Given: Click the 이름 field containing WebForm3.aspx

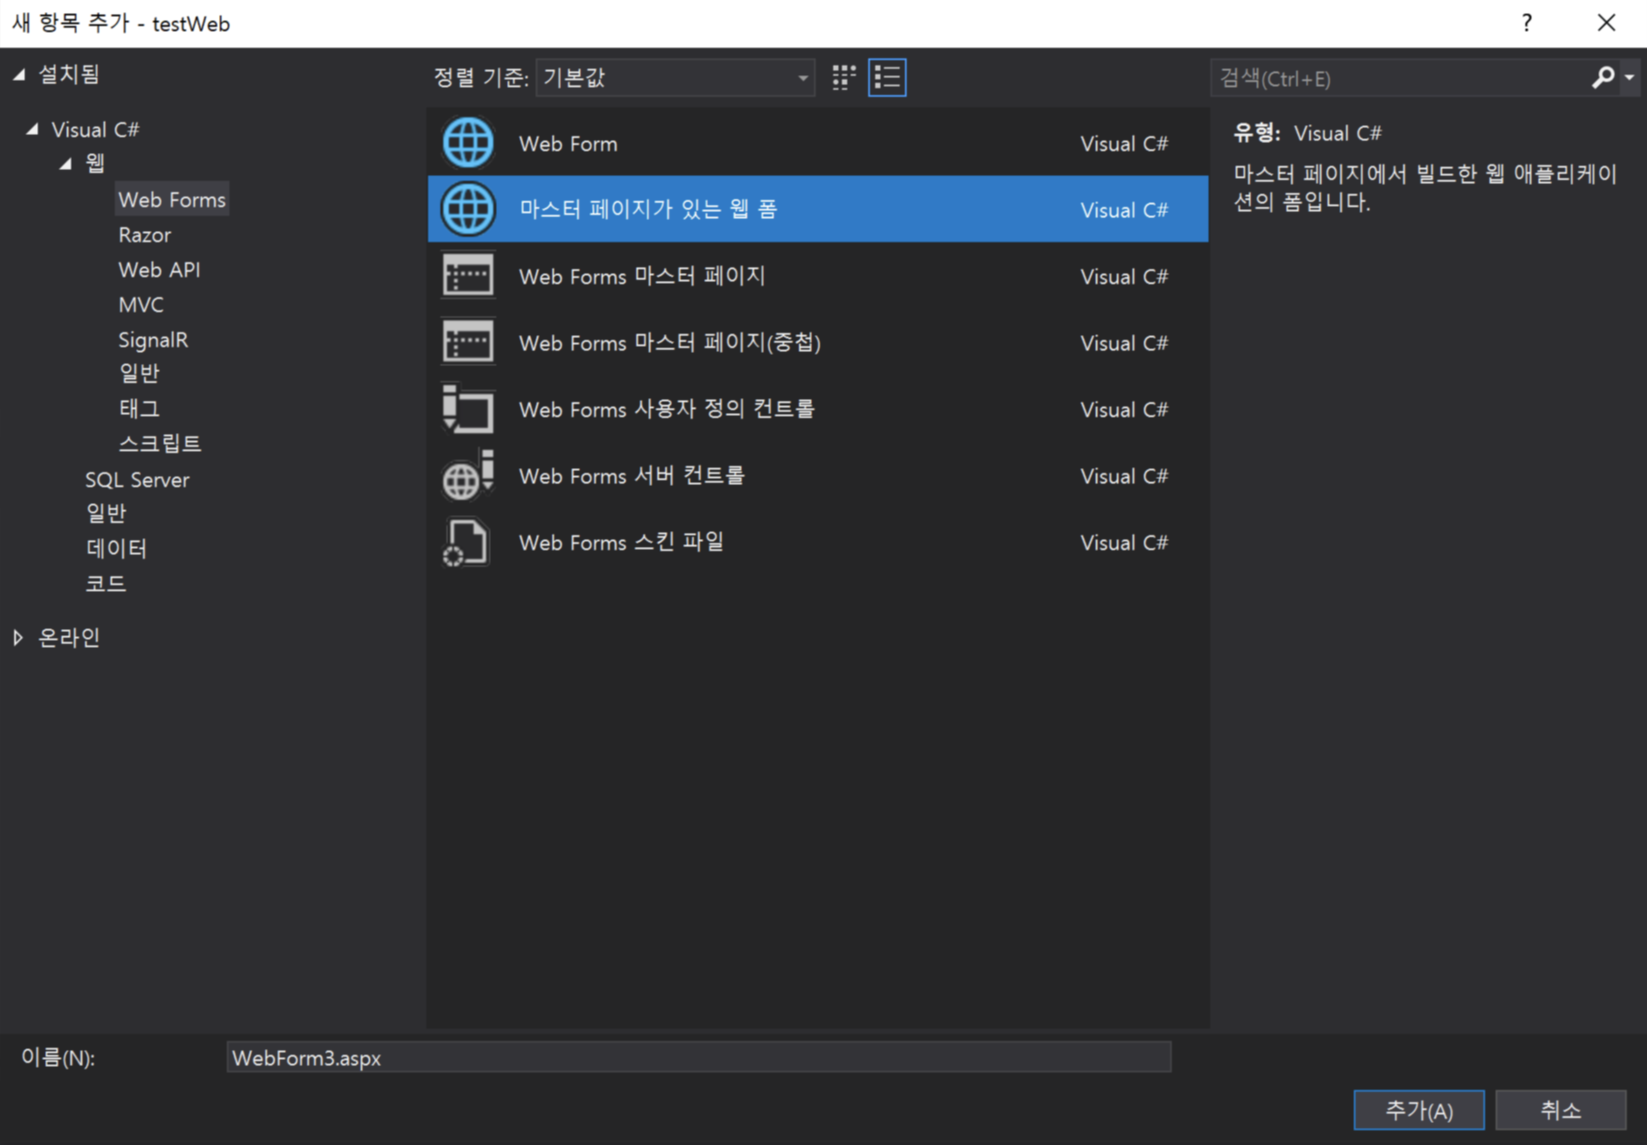Looking at the screenshot, I should point(698,1057).
